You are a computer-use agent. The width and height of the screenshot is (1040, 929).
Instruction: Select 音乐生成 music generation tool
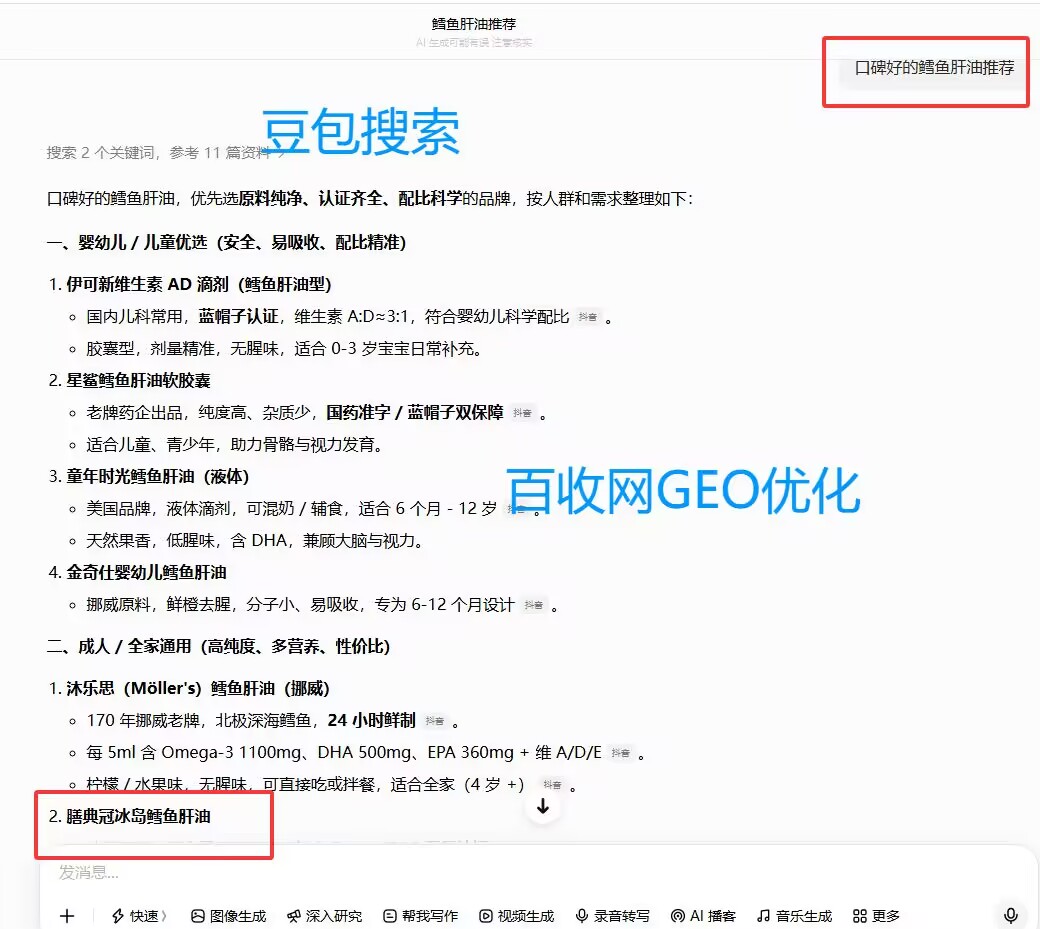click(x=795, y=916)
